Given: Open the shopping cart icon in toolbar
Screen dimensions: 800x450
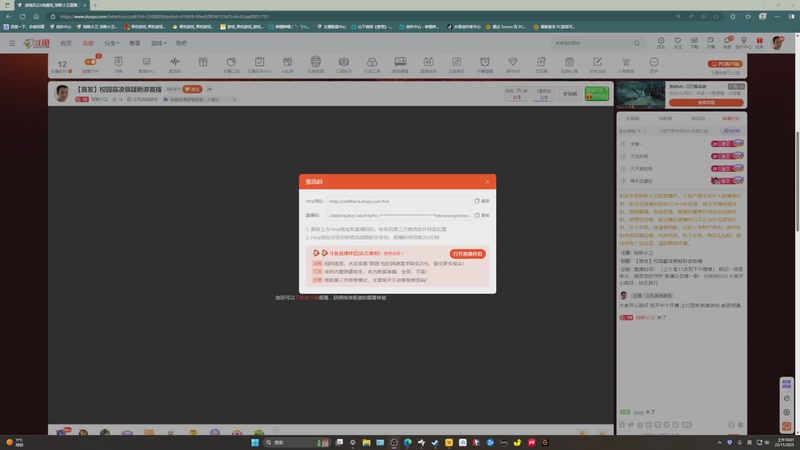Looking at the screenshot, I should [626, 62].
